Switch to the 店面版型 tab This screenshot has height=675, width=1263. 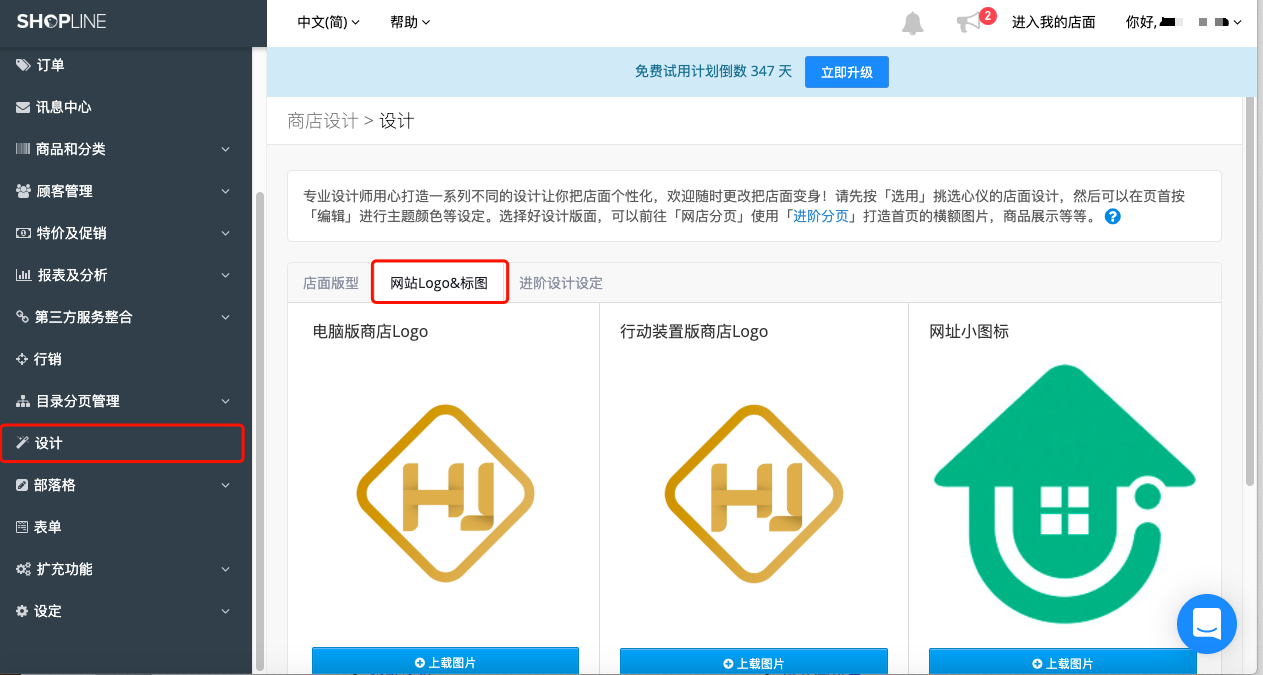coord(331,283)
